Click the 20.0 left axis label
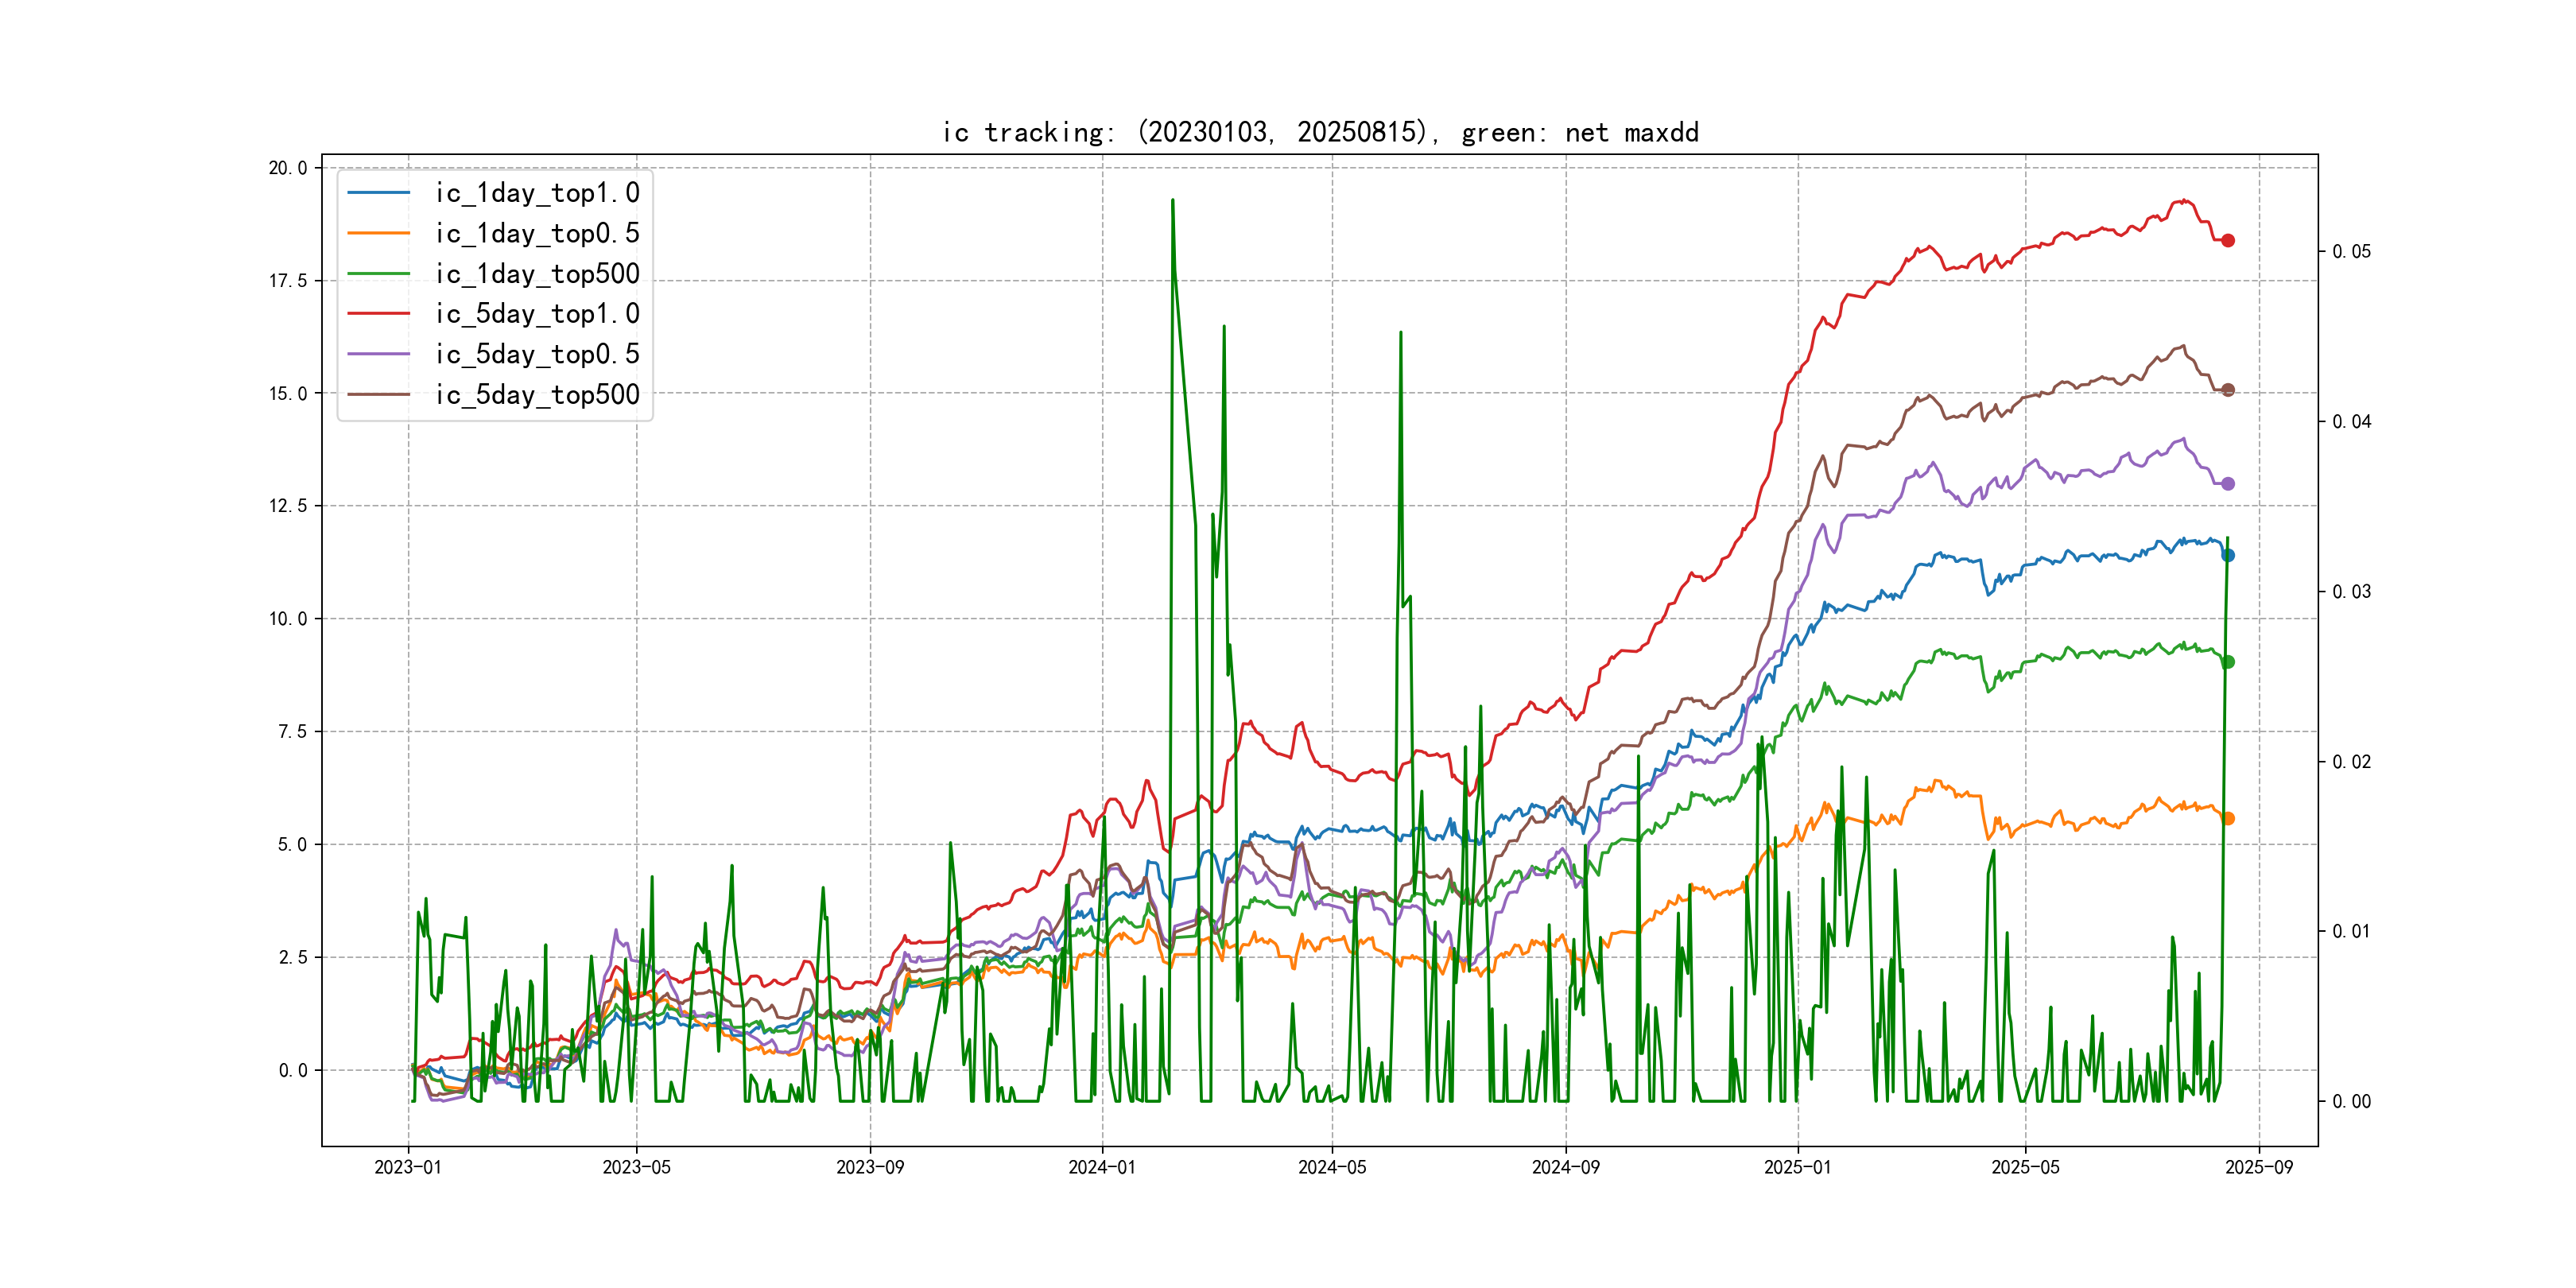 tap(288, 168)
